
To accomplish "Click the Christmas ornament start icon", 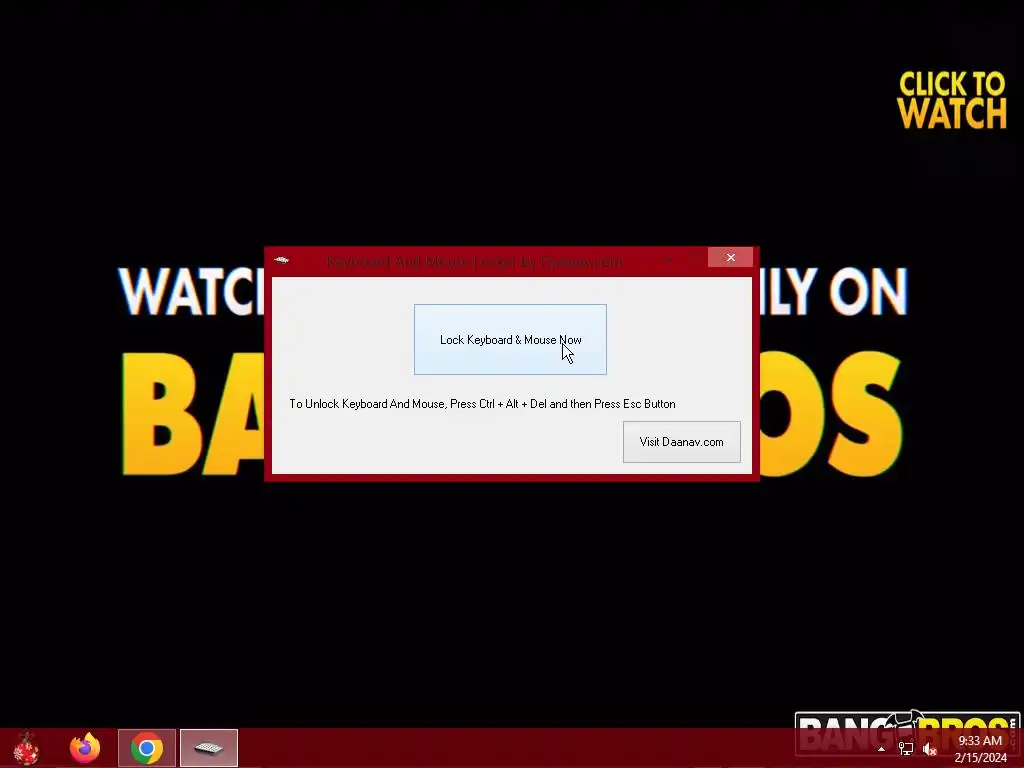I will click(x=26, y=748).
